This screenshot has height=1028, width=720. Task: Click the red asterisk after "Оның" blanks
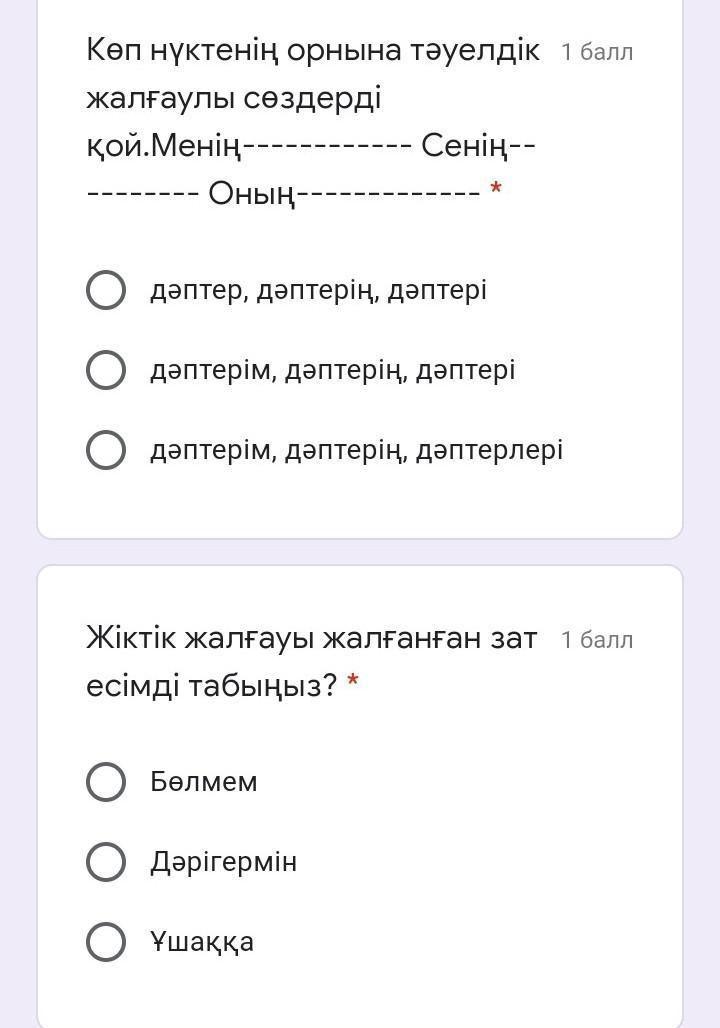pos(495,190)
